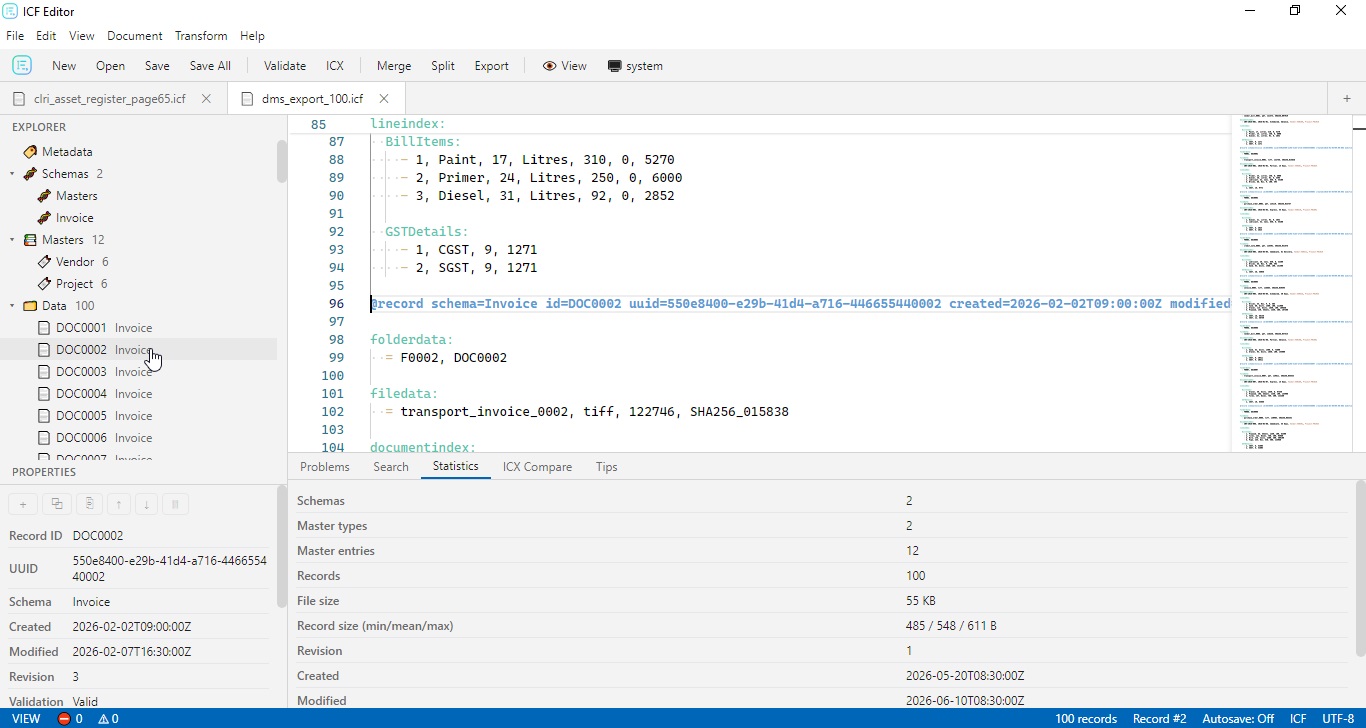Collapse the Data tree node
This screenshot has height=728, width=1366.
tap(12, 306)
